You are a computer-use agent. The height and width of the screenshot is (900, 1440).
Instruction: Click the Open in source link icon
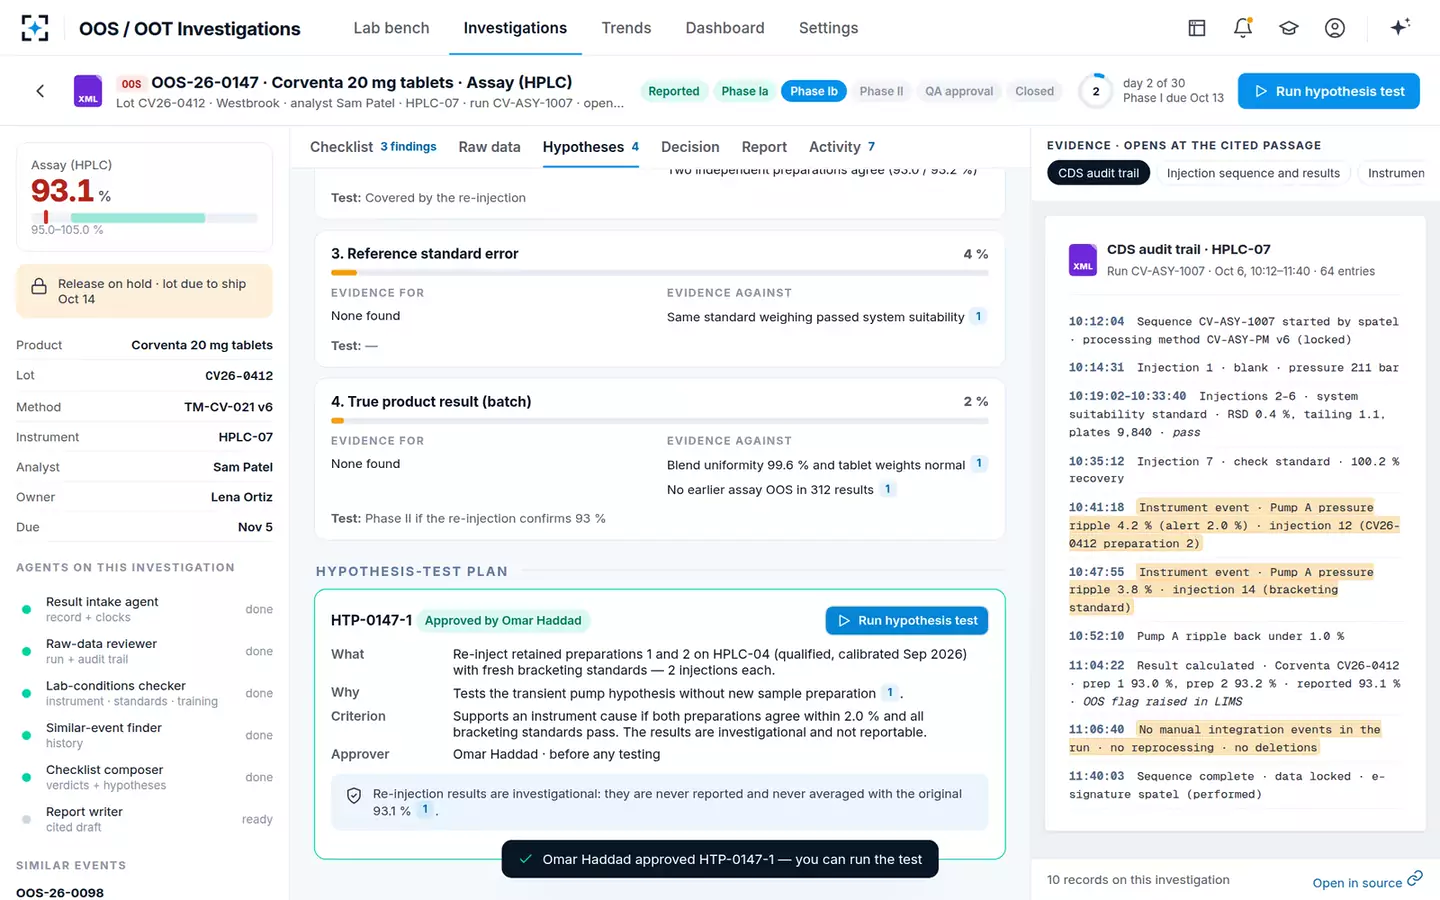click(x=1414, y=879)
